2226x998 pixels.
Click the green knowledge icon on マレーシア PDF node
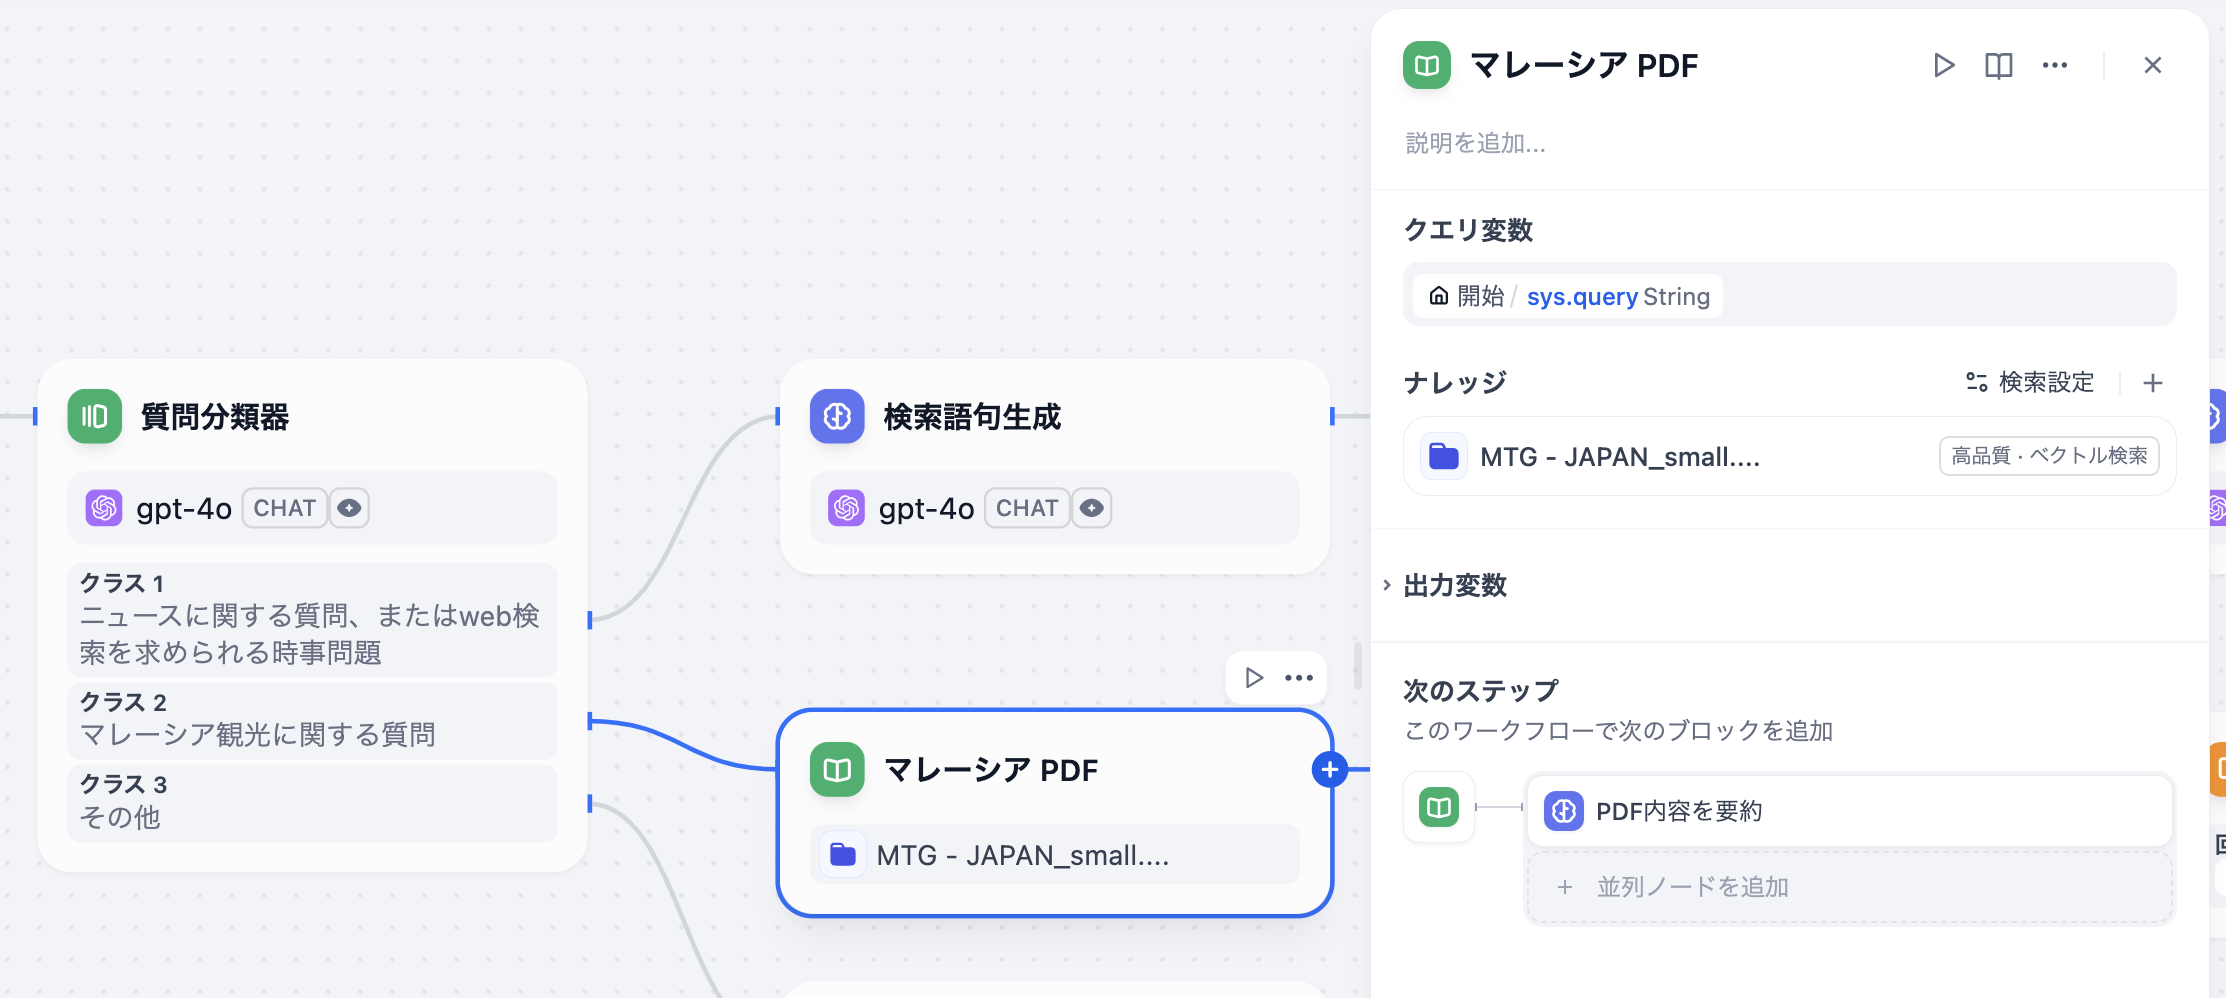pos(836,770)
